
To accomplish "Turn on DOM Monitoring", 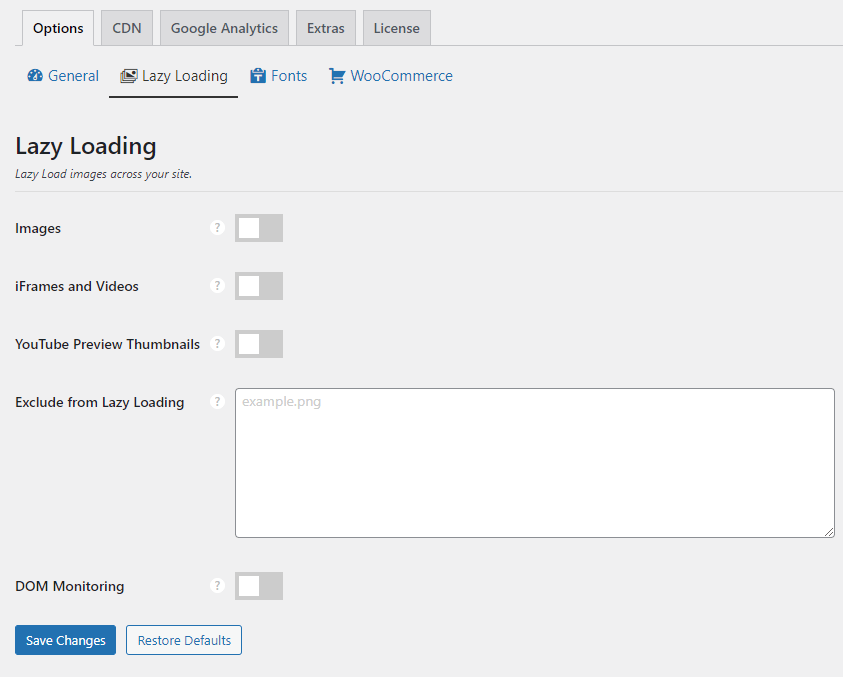I will click(258, 586).
